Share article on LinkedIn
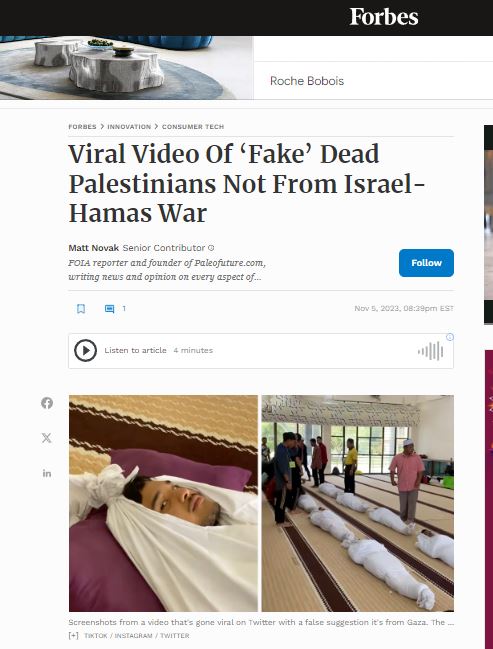Viewport: 493px width, 649px height. tap(47, 473)
